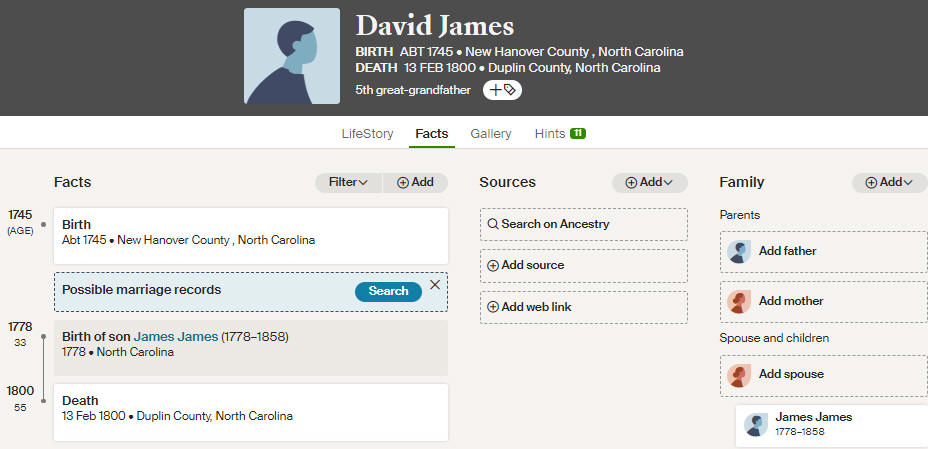
Task: Click plus icon beside Add web link
Action: tap(493, 307)
